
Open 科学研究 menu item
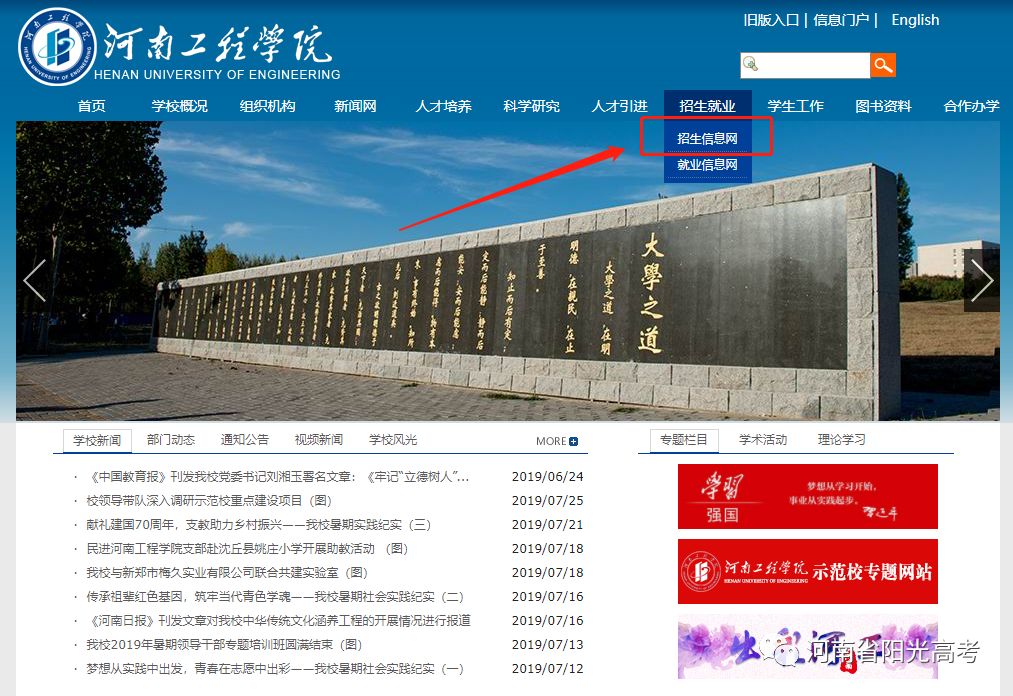point(531,106)
